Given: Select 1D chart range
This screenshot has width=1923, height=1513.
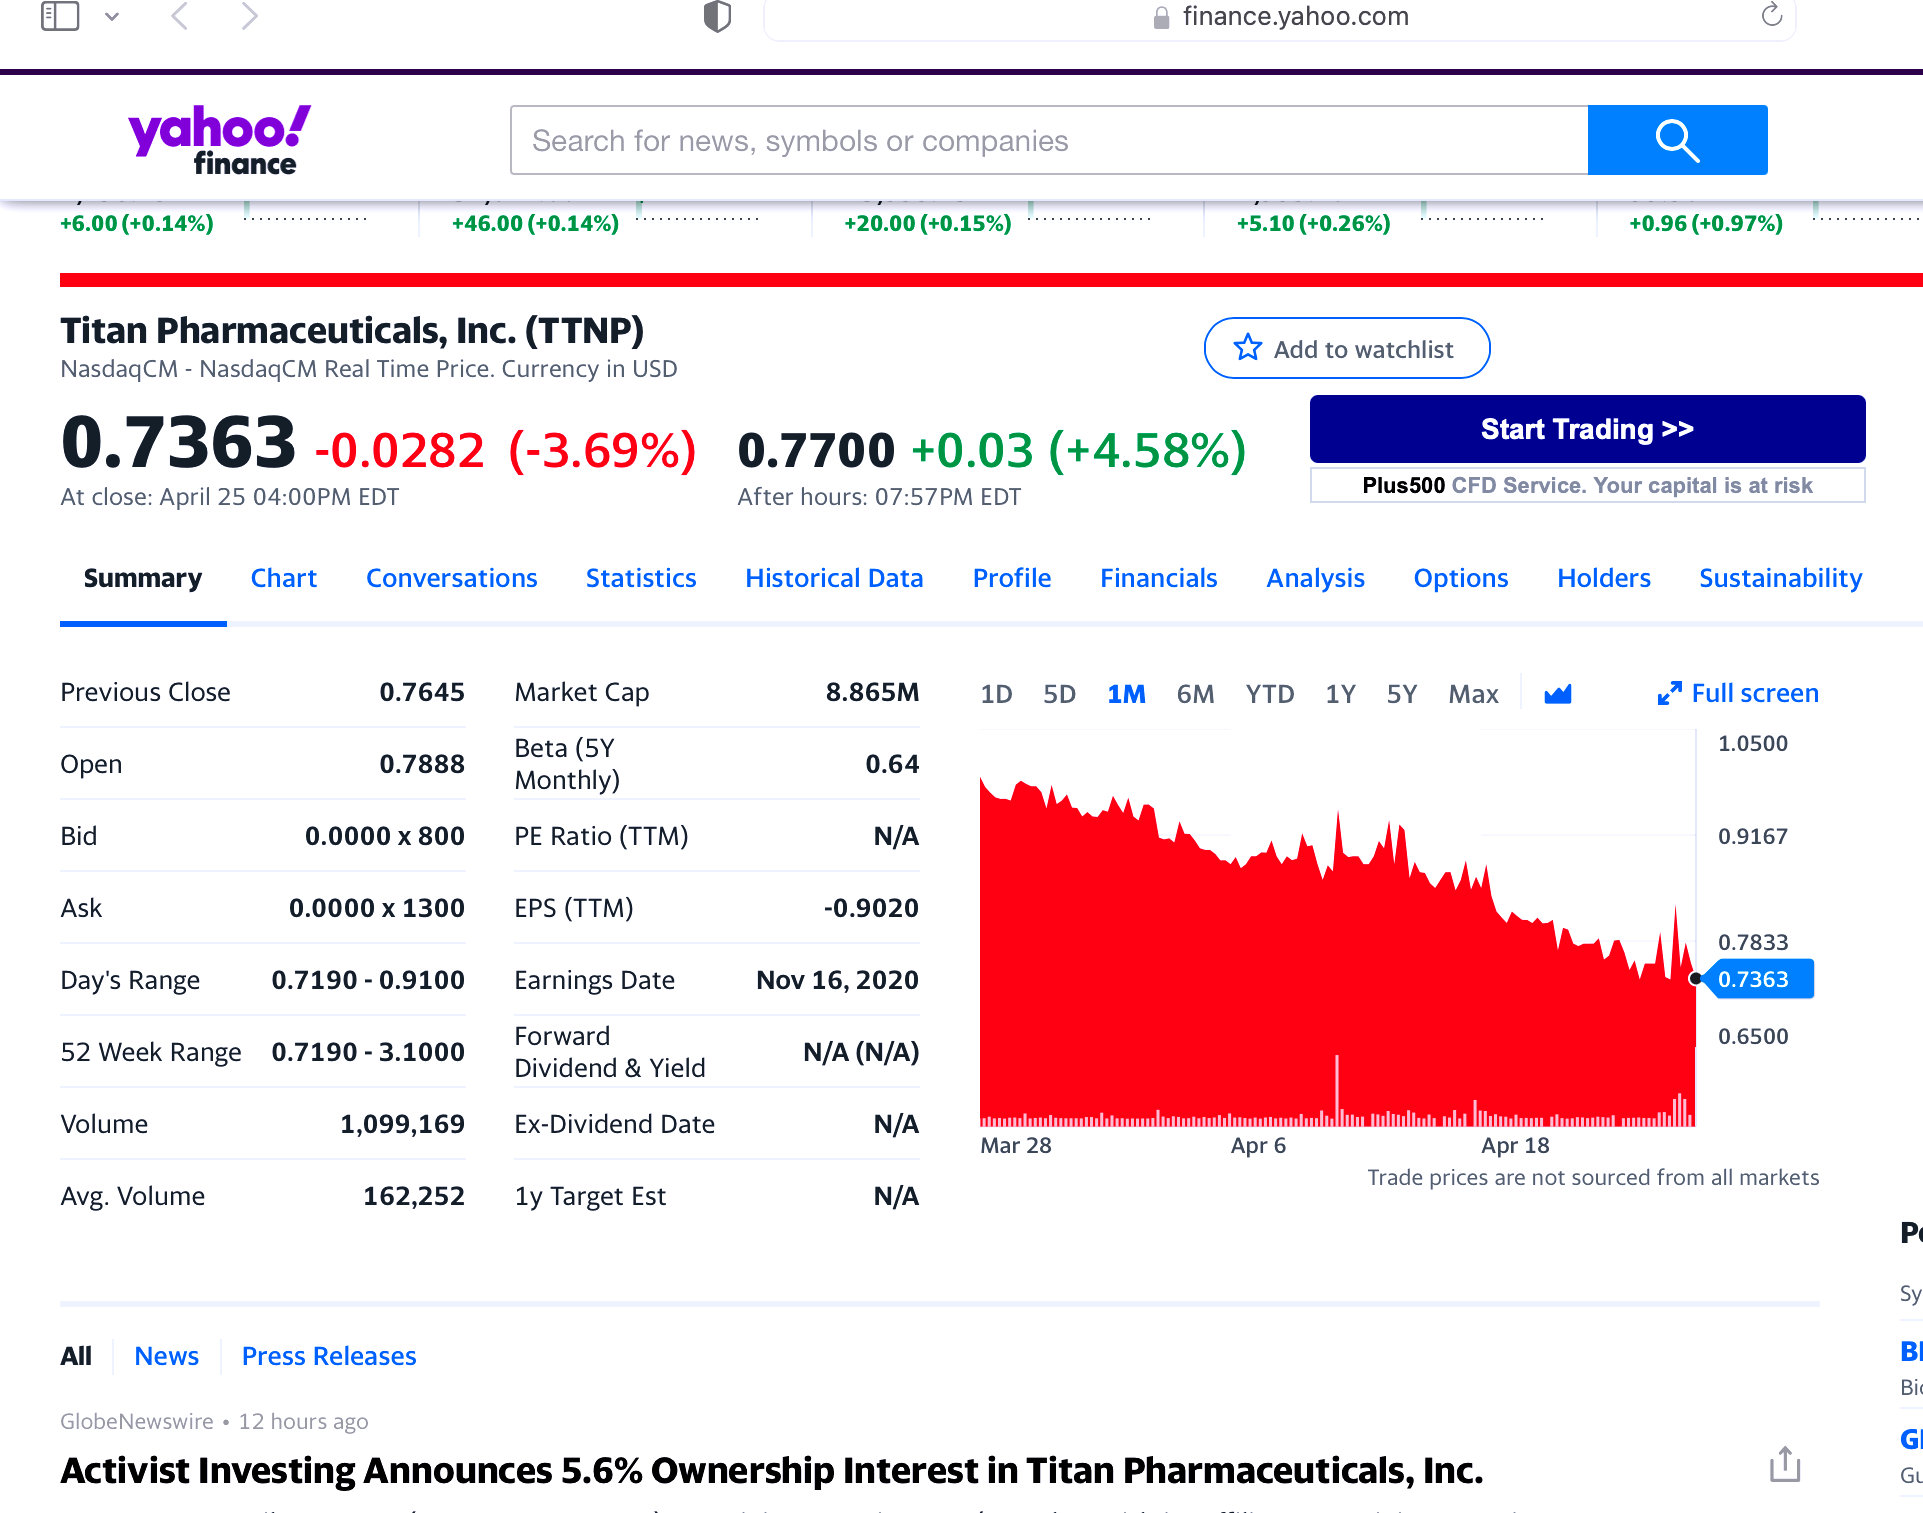Looking at the screenshot, I should (x=996, y=694).
